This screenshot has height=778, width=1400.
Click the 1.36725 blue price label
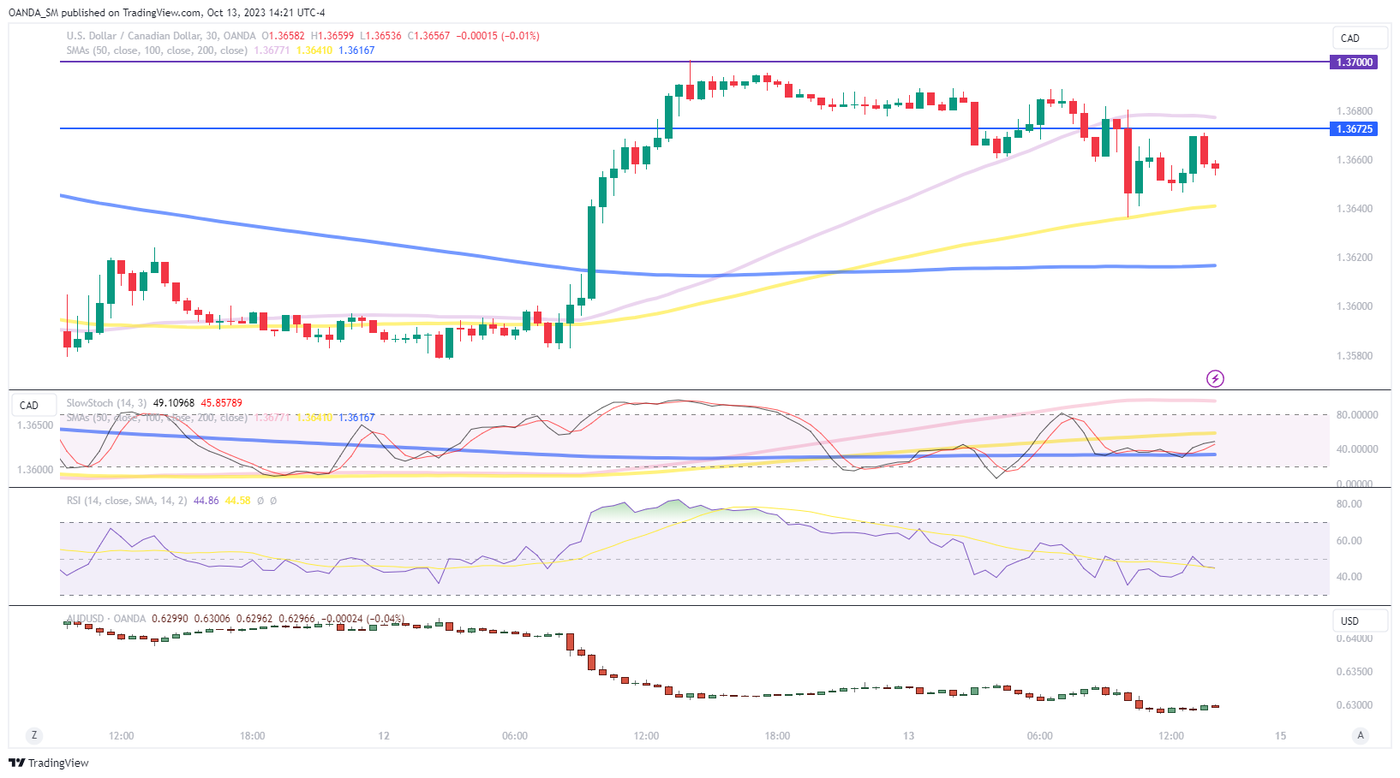pyautogui.click(x=1357, y=129)
